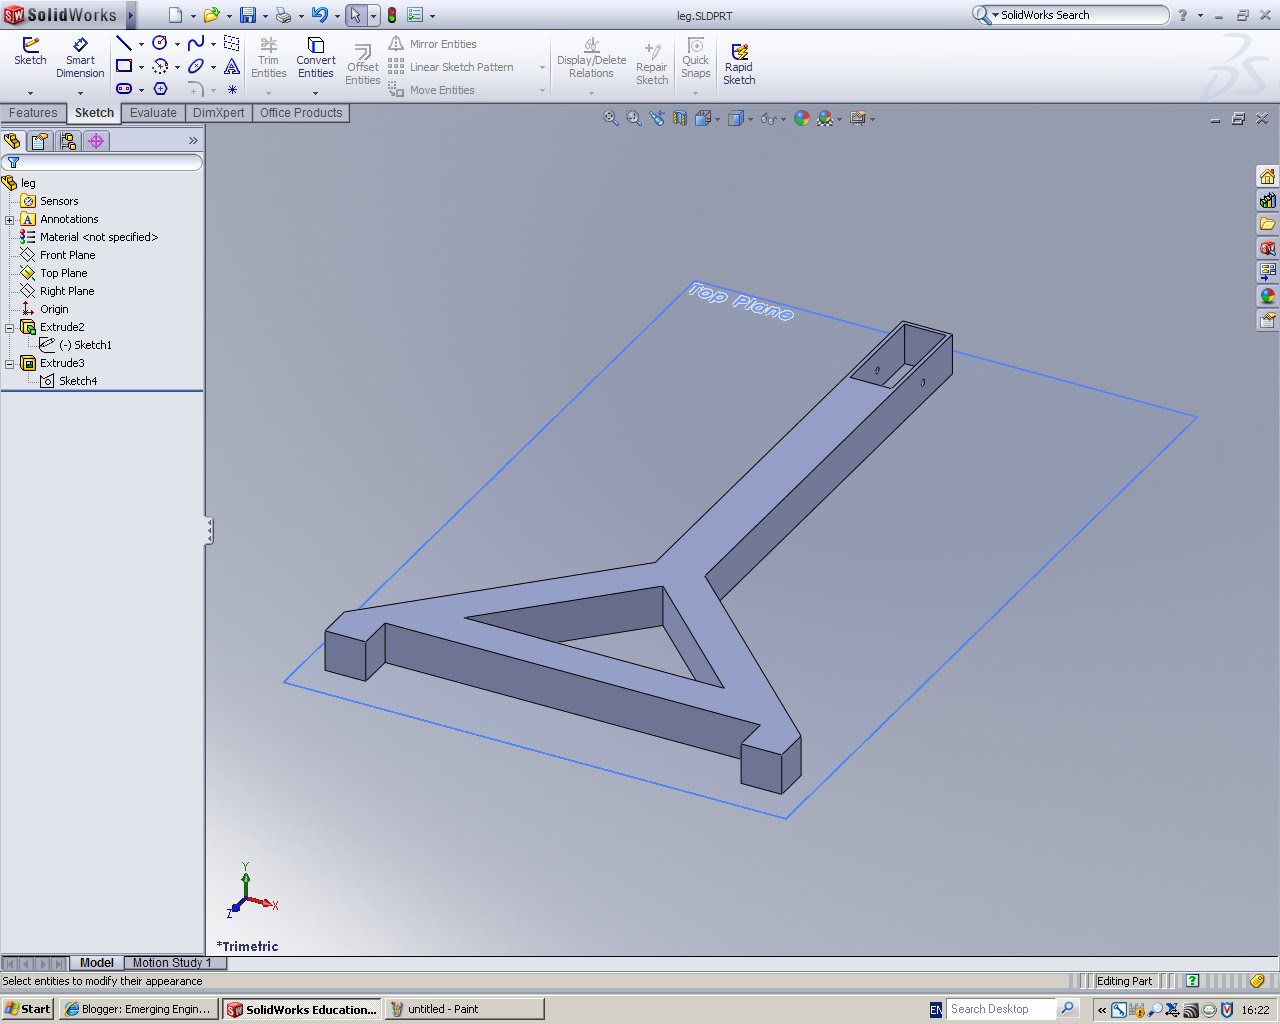Open the Office Products tab

coord(301,113)
